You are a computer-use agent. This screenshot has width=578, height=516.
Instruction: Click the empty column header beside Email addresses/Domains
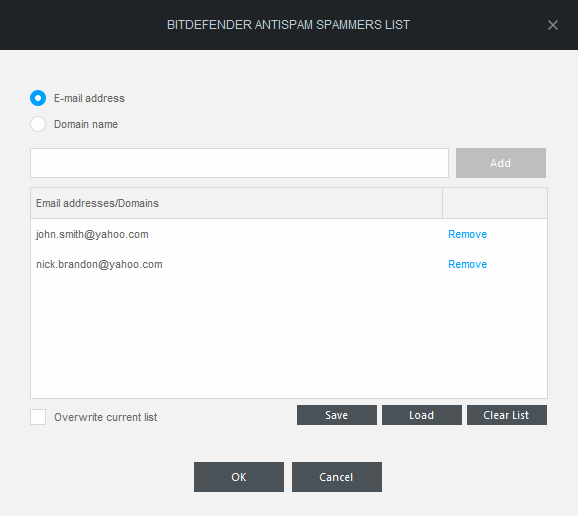click(495, 203)
